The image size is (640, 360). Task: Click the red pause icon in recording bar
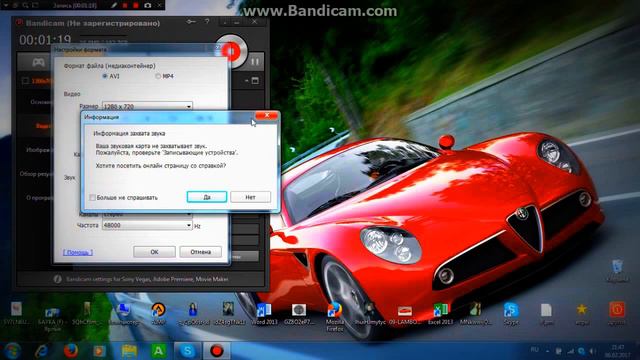pos(126,5)
